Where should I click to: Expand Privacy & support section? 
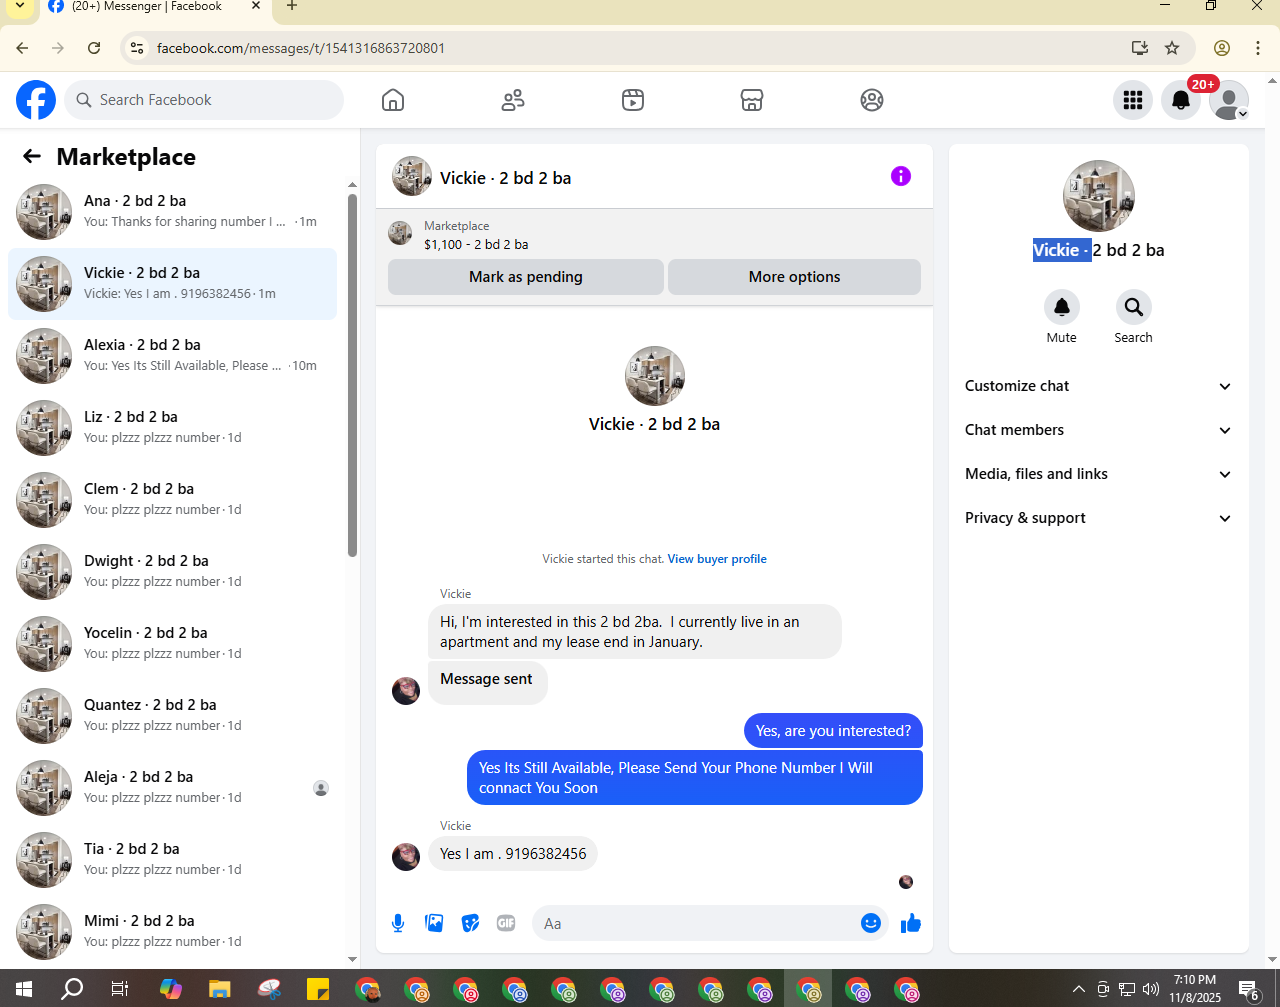click(1098, 518)
